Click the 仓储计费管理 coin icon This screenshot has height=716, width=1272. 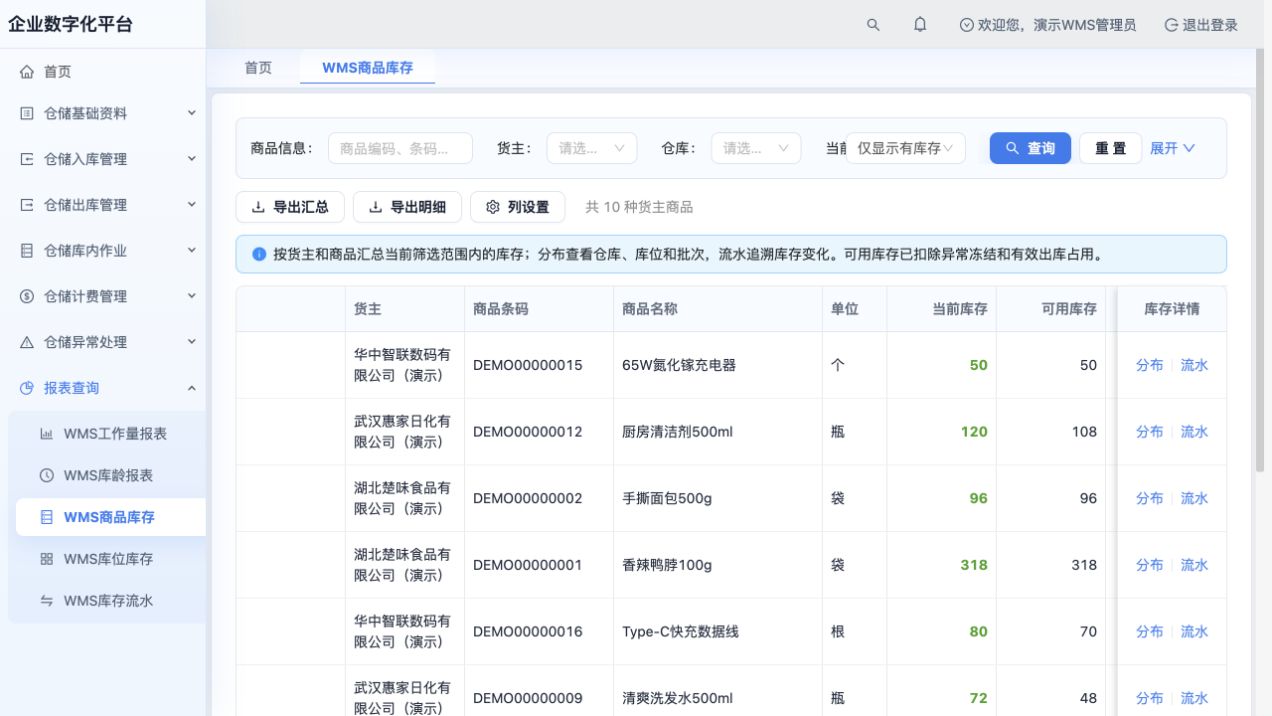27,297
